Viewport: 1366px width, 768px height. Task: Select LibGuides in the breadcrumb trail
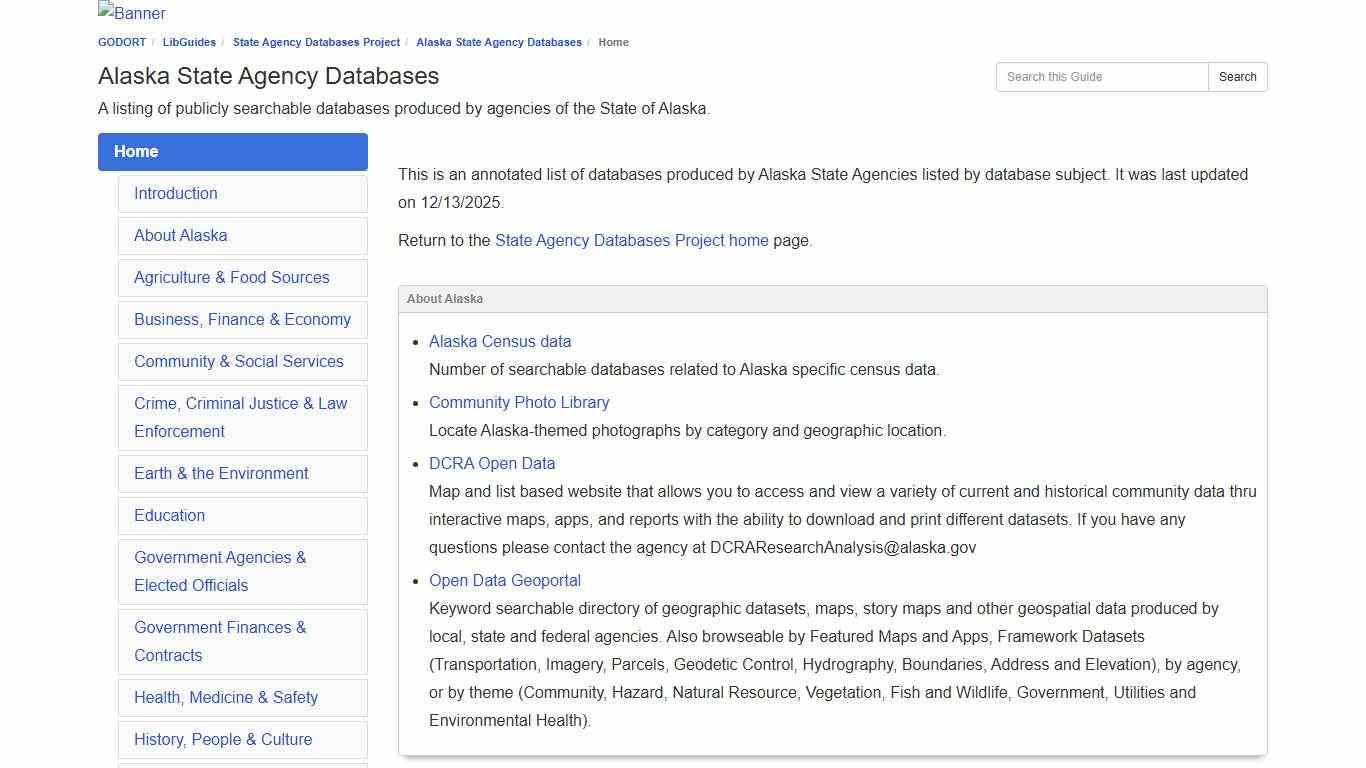click(x=188, y=42)
